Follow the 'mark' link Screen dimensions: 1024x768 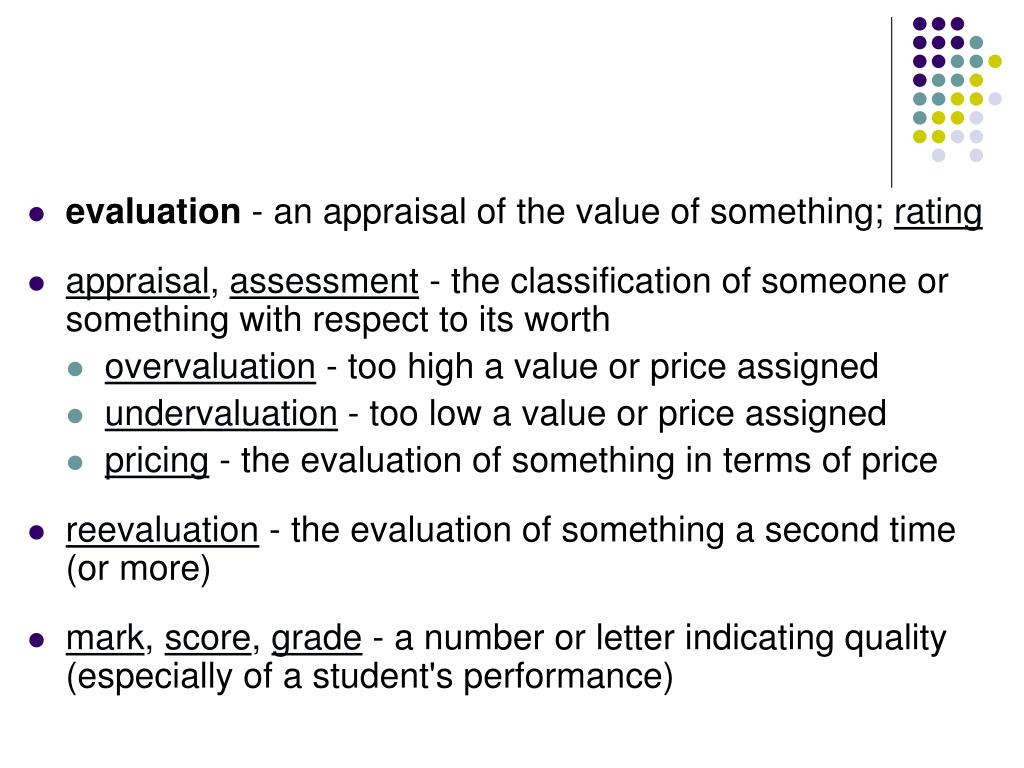[105, 638]
